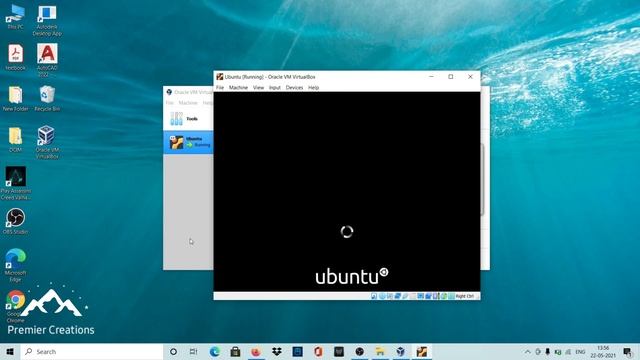Open the Help menu in VM window

[313, 87]
